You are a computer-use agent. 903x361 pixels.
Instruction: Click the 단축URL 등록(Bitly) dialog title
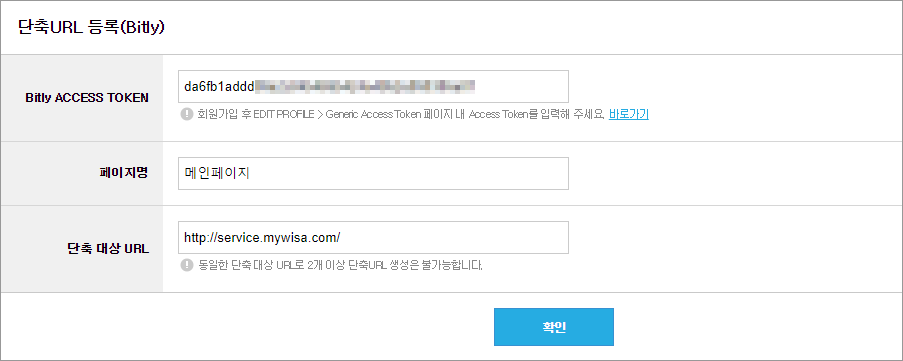coord(92,28)
